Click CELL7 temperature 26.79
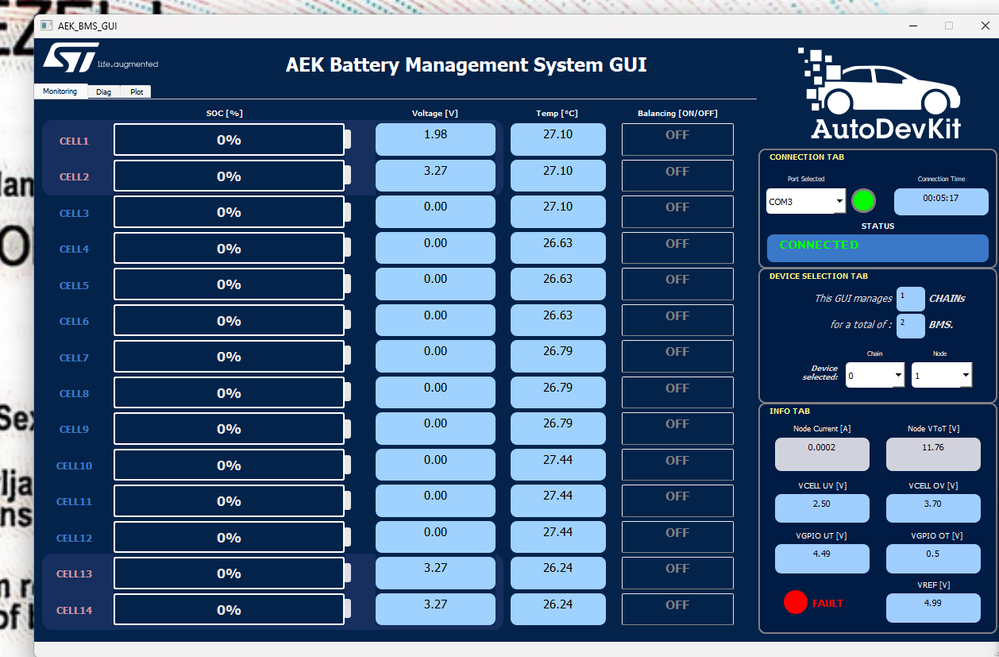999x657 pixels. [x=558, y=356]
